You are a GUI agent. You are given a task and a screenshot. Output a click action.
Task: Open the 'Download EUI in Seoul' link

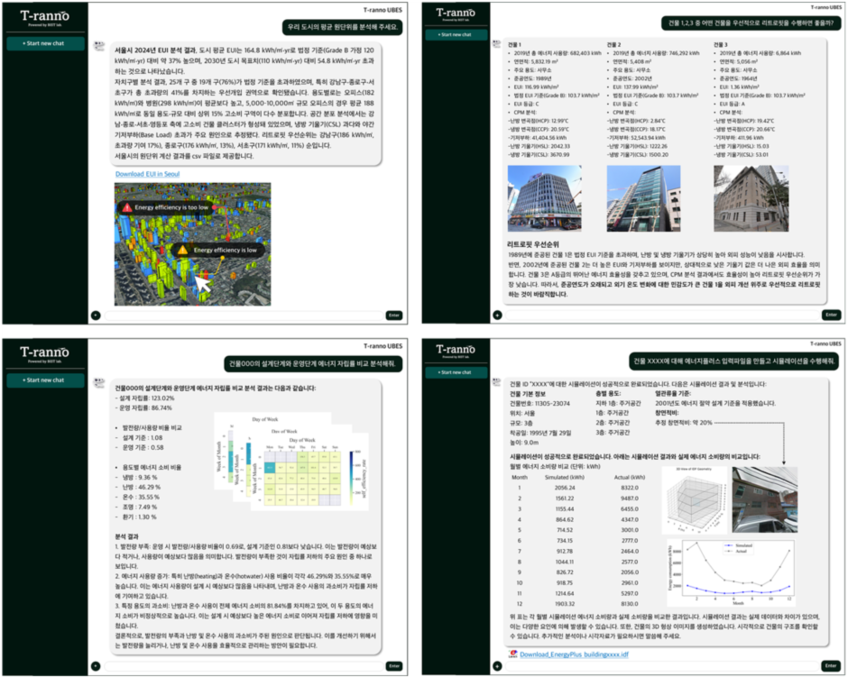(147, 174)
